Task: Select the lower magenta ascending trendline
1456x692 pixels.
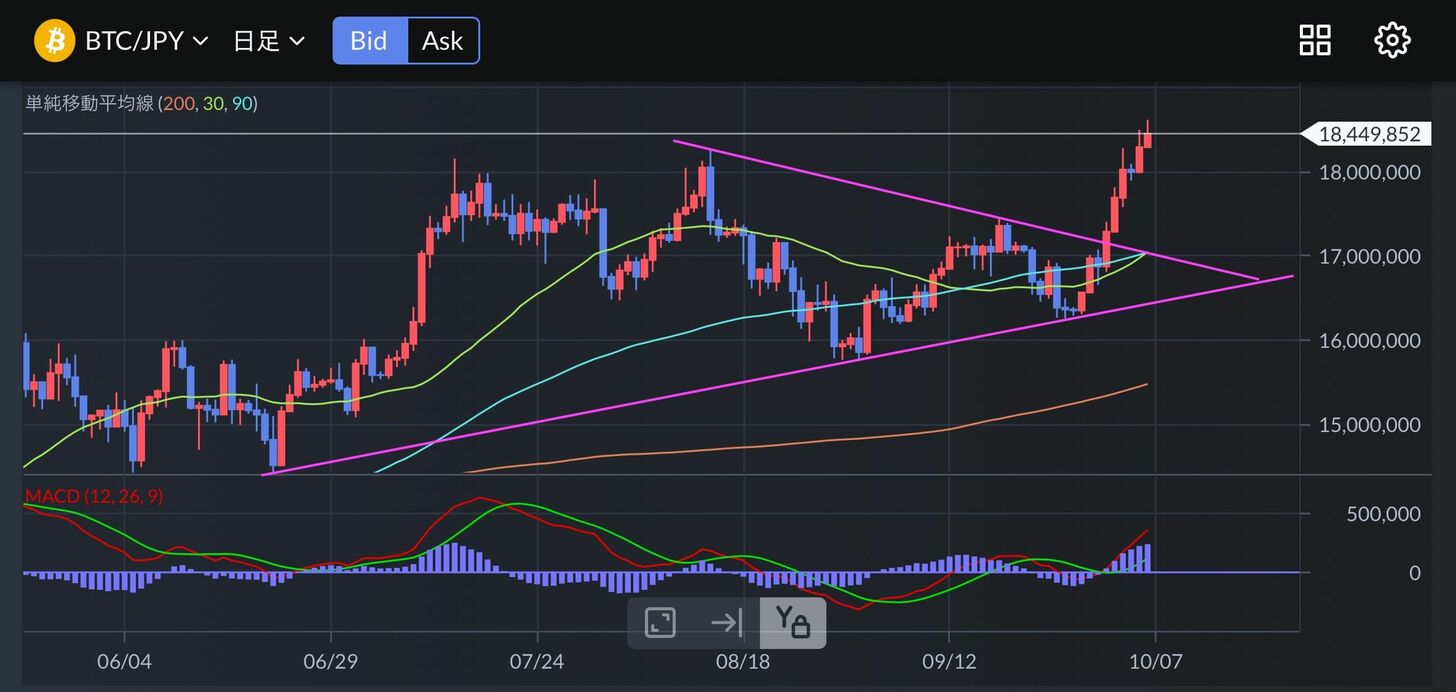Action: (x=700, y=382)
